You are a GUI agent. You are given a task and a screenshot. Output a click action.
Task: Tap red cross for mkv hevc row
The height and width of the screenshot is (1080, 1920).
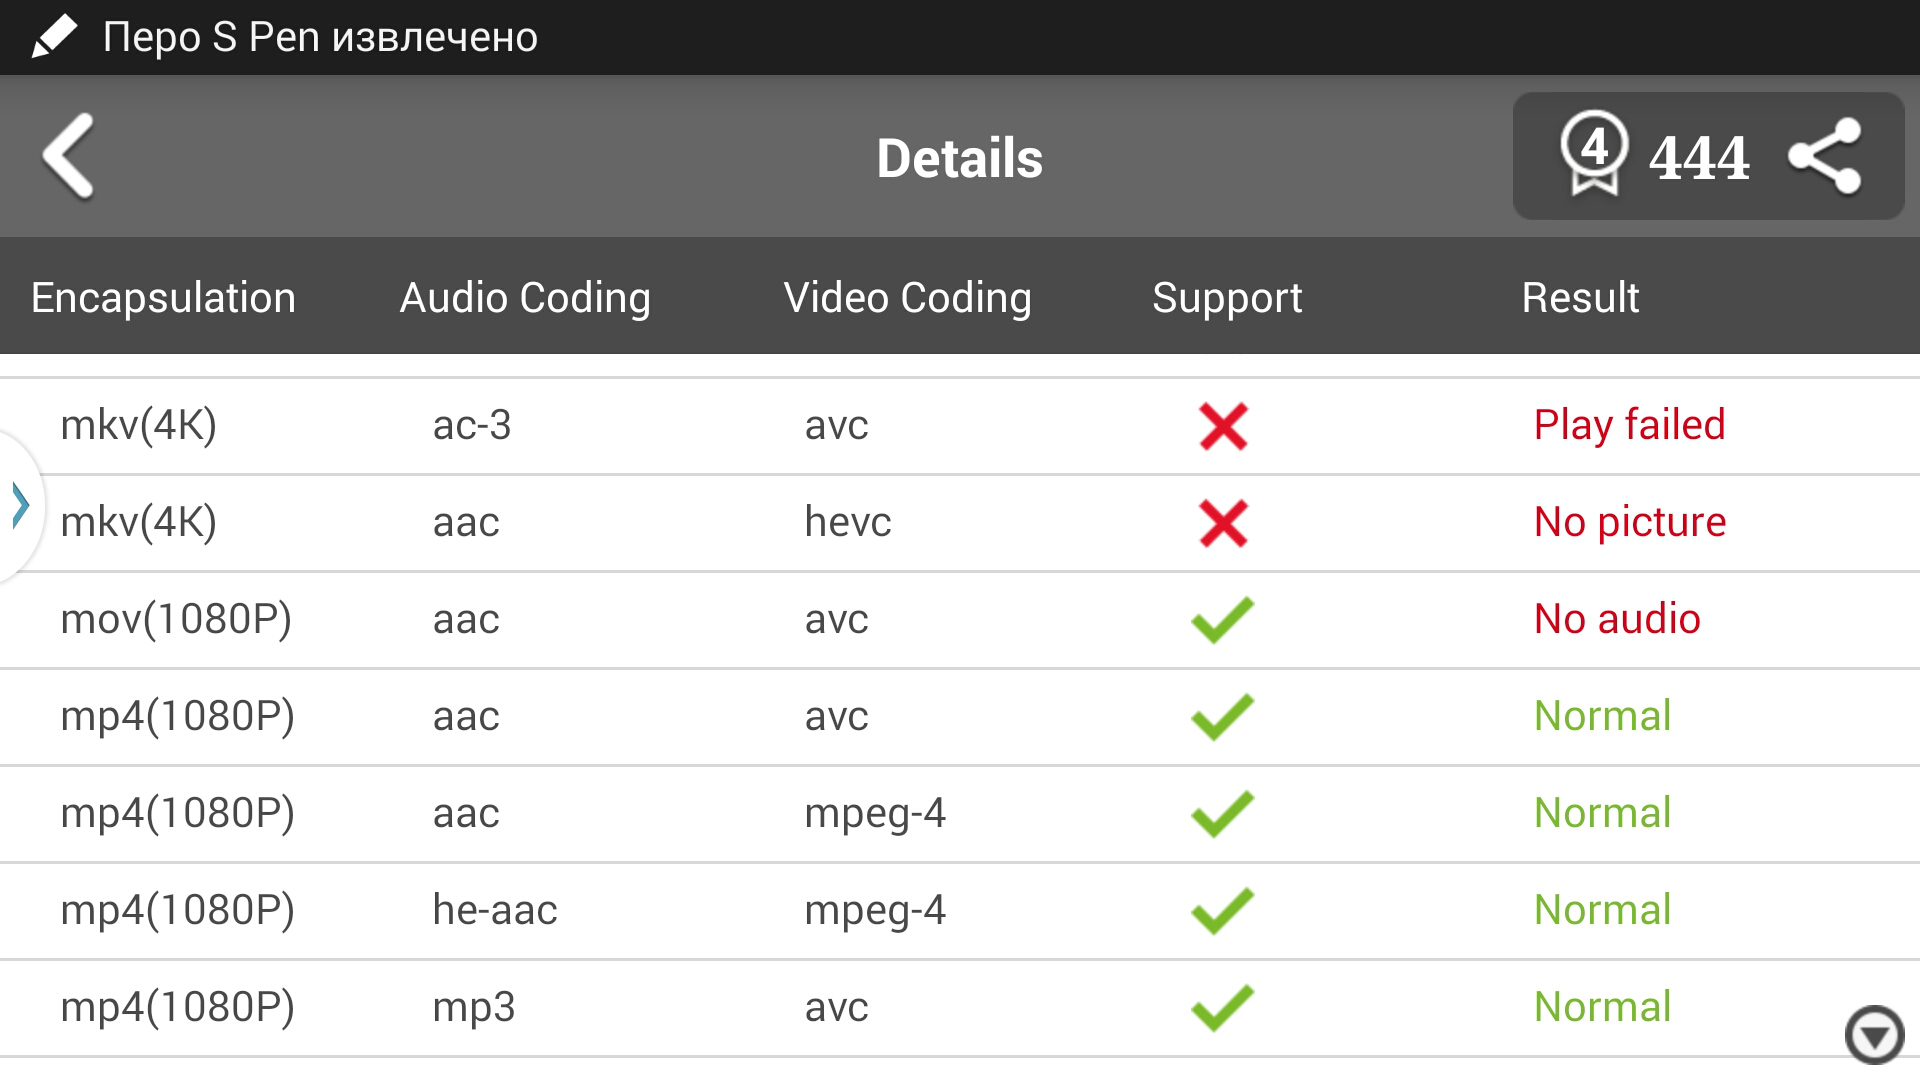point(1223,524)
